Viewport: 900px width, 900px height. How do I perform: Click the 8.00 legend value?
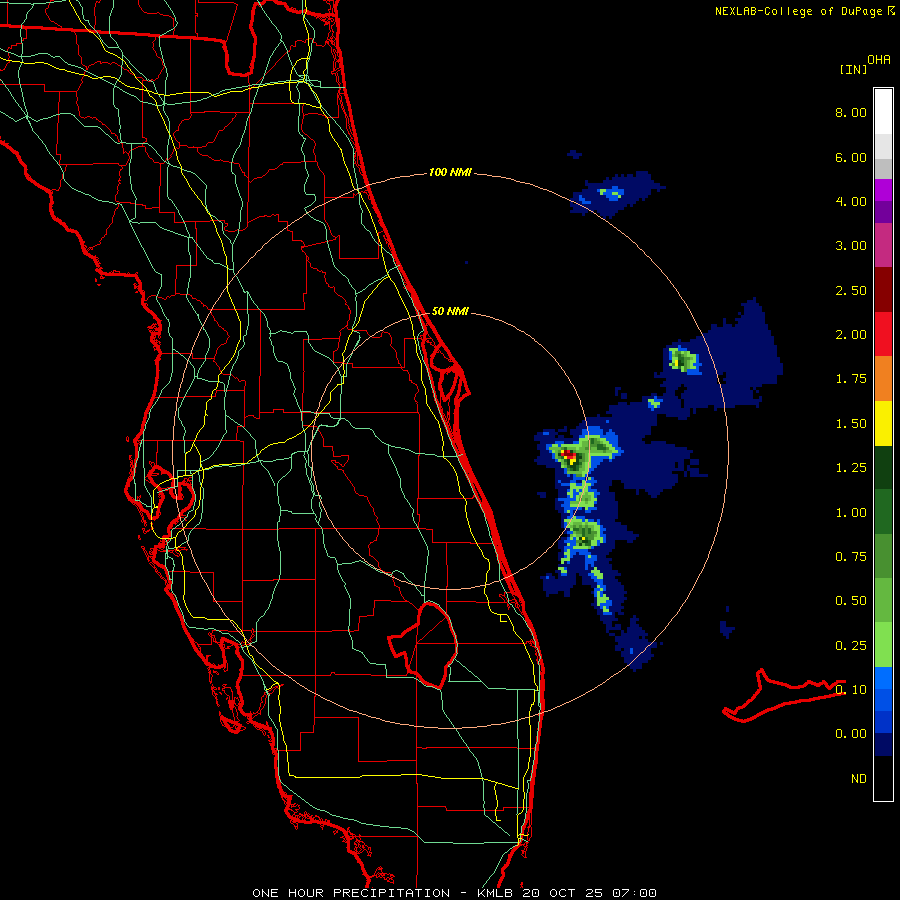tap(851, 112)
